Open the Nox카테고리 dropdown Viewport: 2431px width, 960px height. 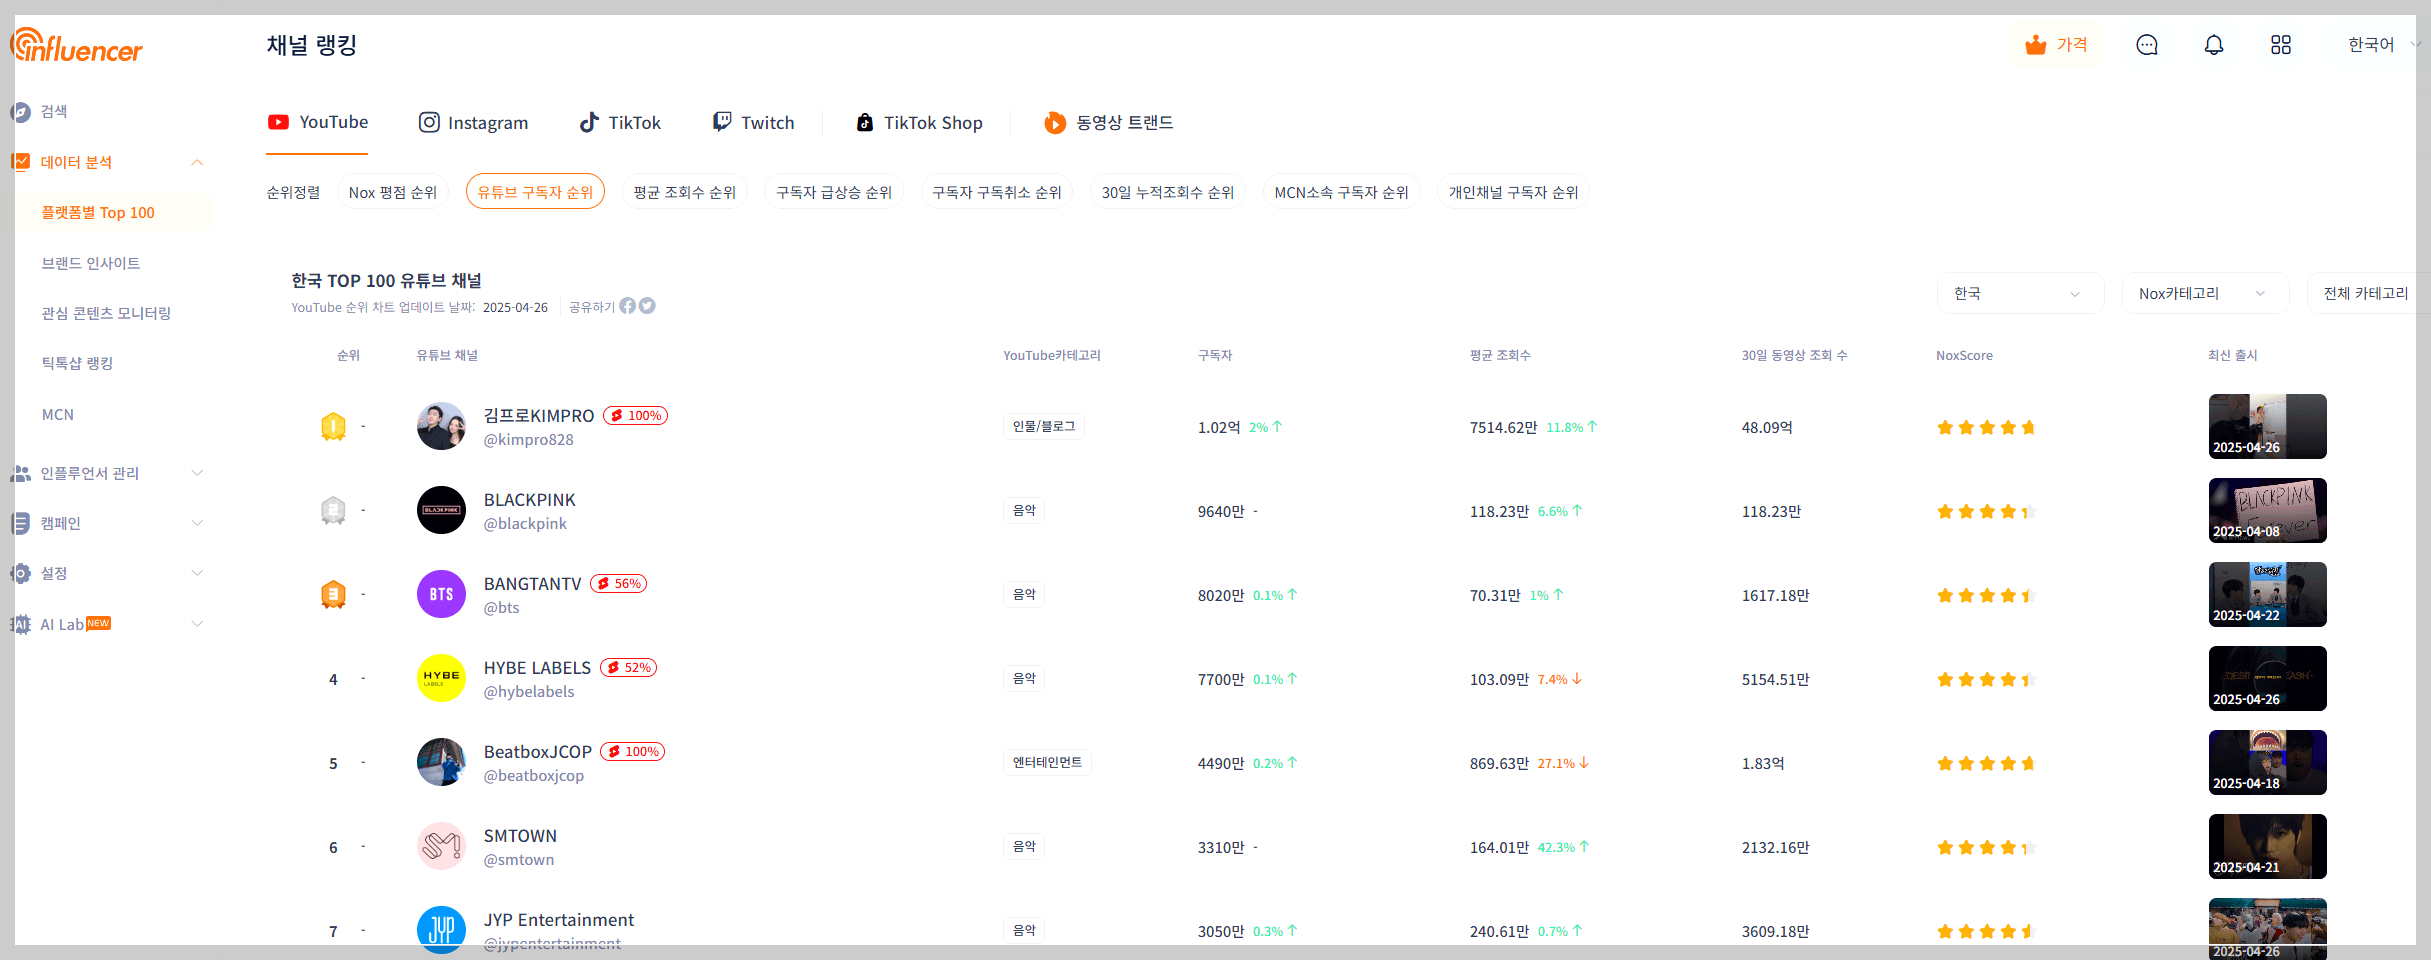2205,293
